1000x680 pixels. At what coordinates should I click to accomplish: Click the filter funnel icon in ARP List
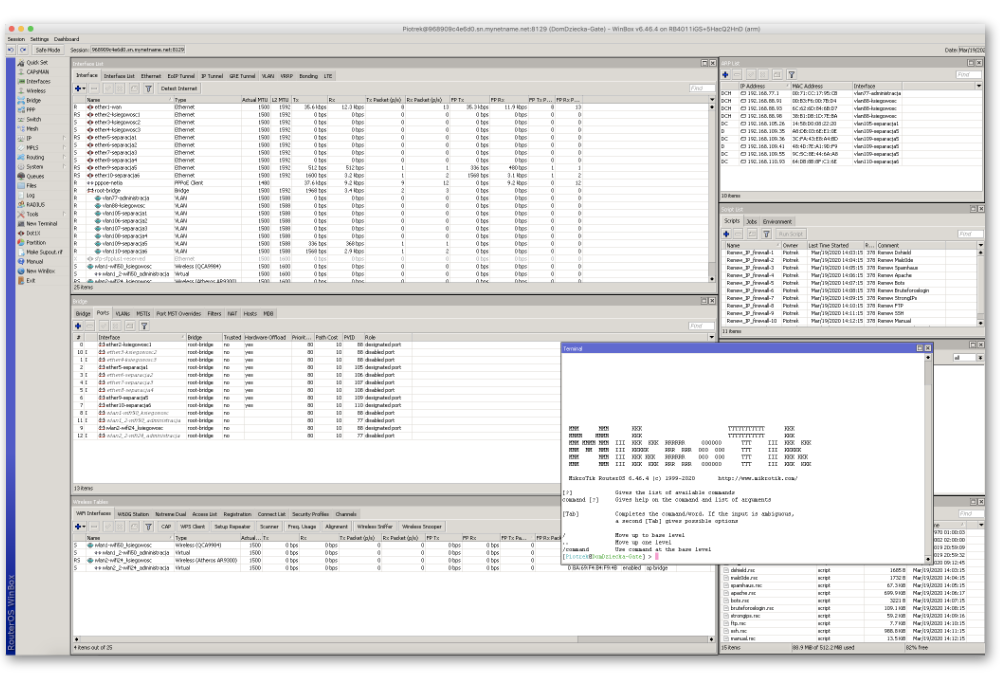pos(791,75)
